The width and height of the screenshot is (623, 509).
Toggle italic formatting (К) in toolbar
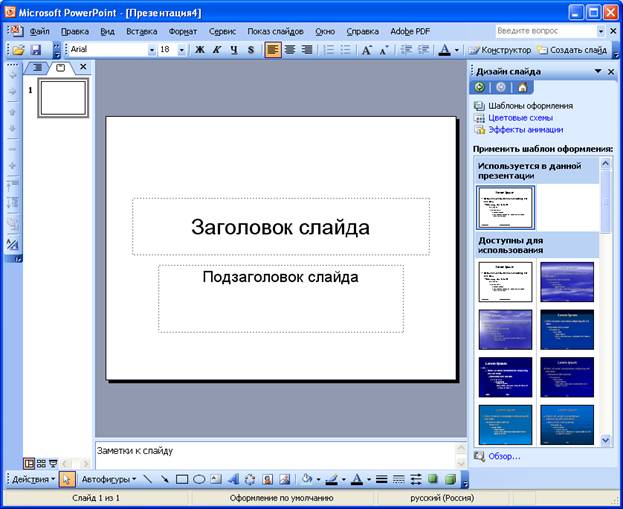pos(217,50)
